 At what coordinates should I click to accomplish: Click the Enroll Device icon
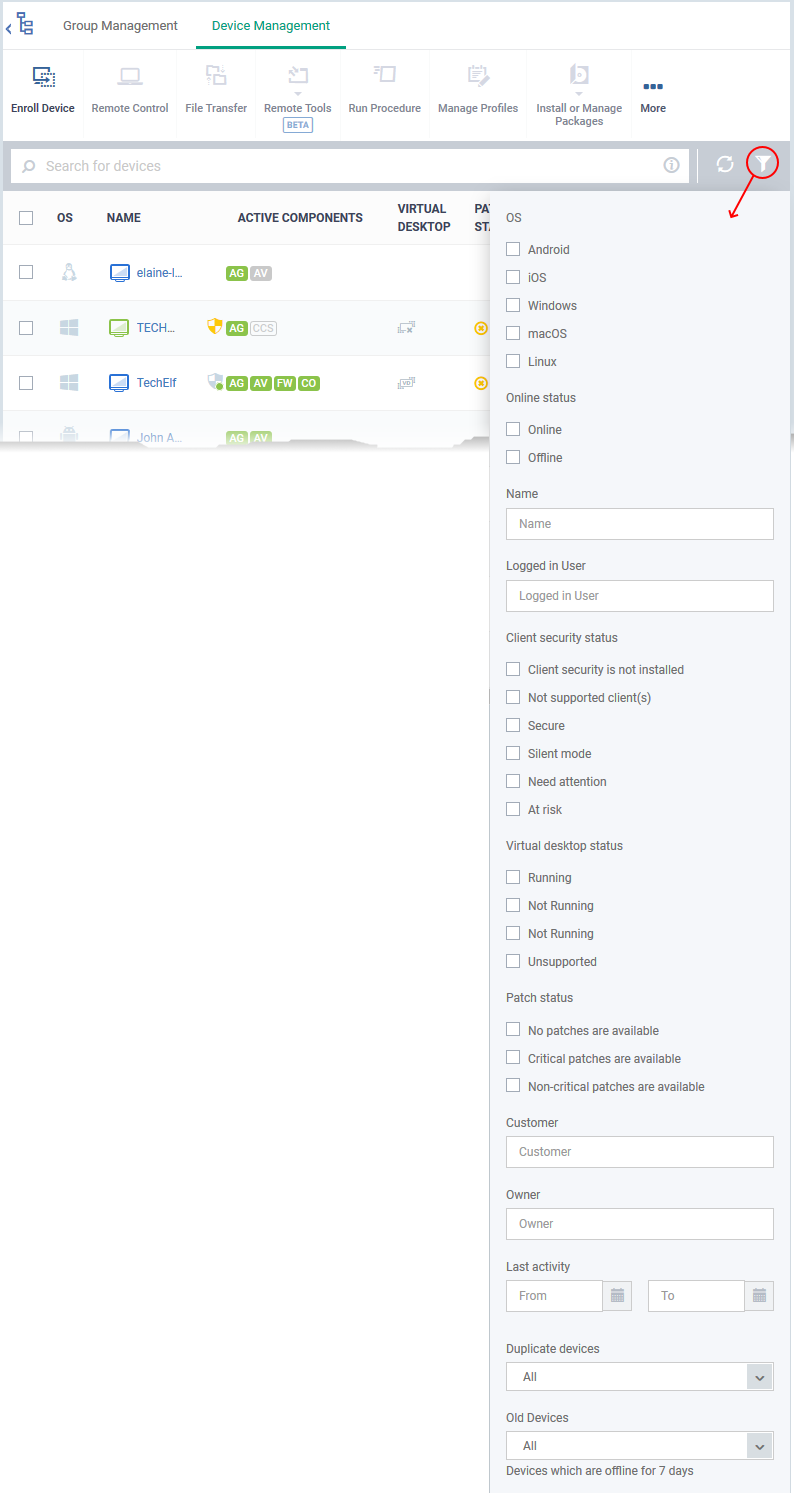pos(43,77)
